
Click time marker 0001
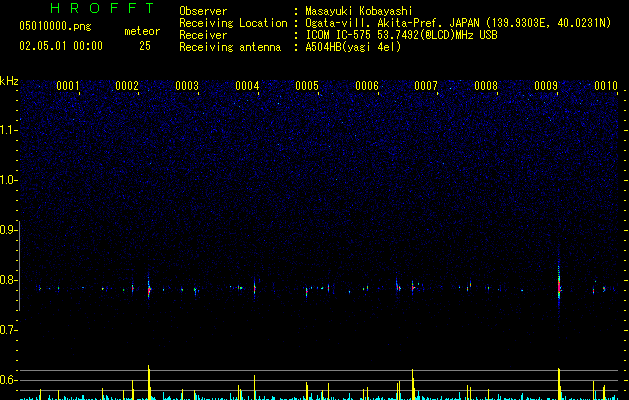point(68,86)
